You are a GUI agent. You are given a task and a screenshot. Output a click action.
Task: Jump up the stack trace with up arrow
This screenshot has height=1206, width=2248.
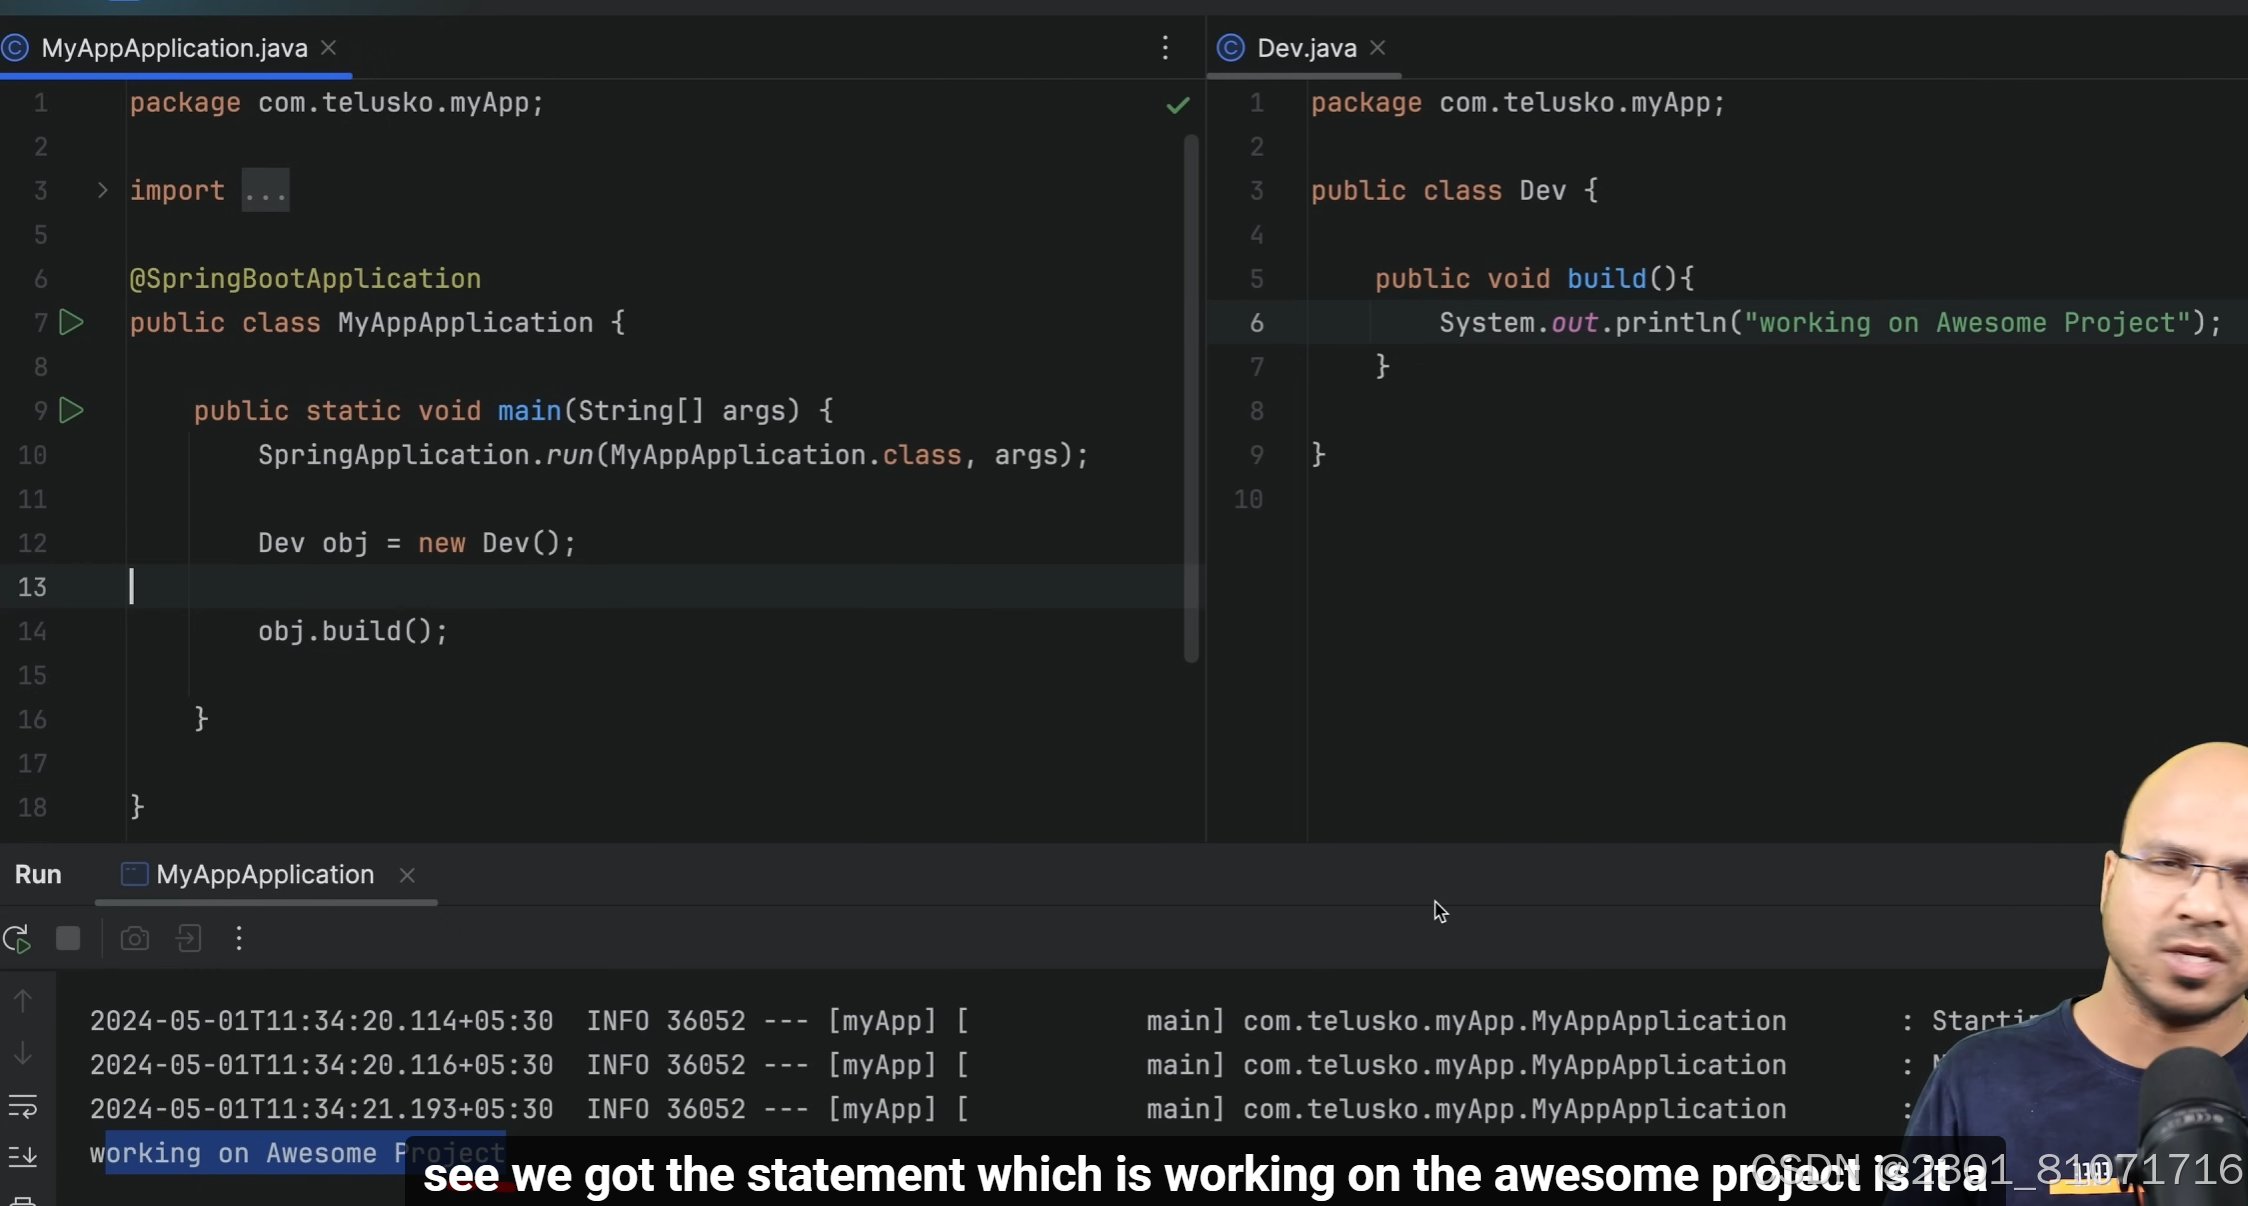(x=23, y=1001)
